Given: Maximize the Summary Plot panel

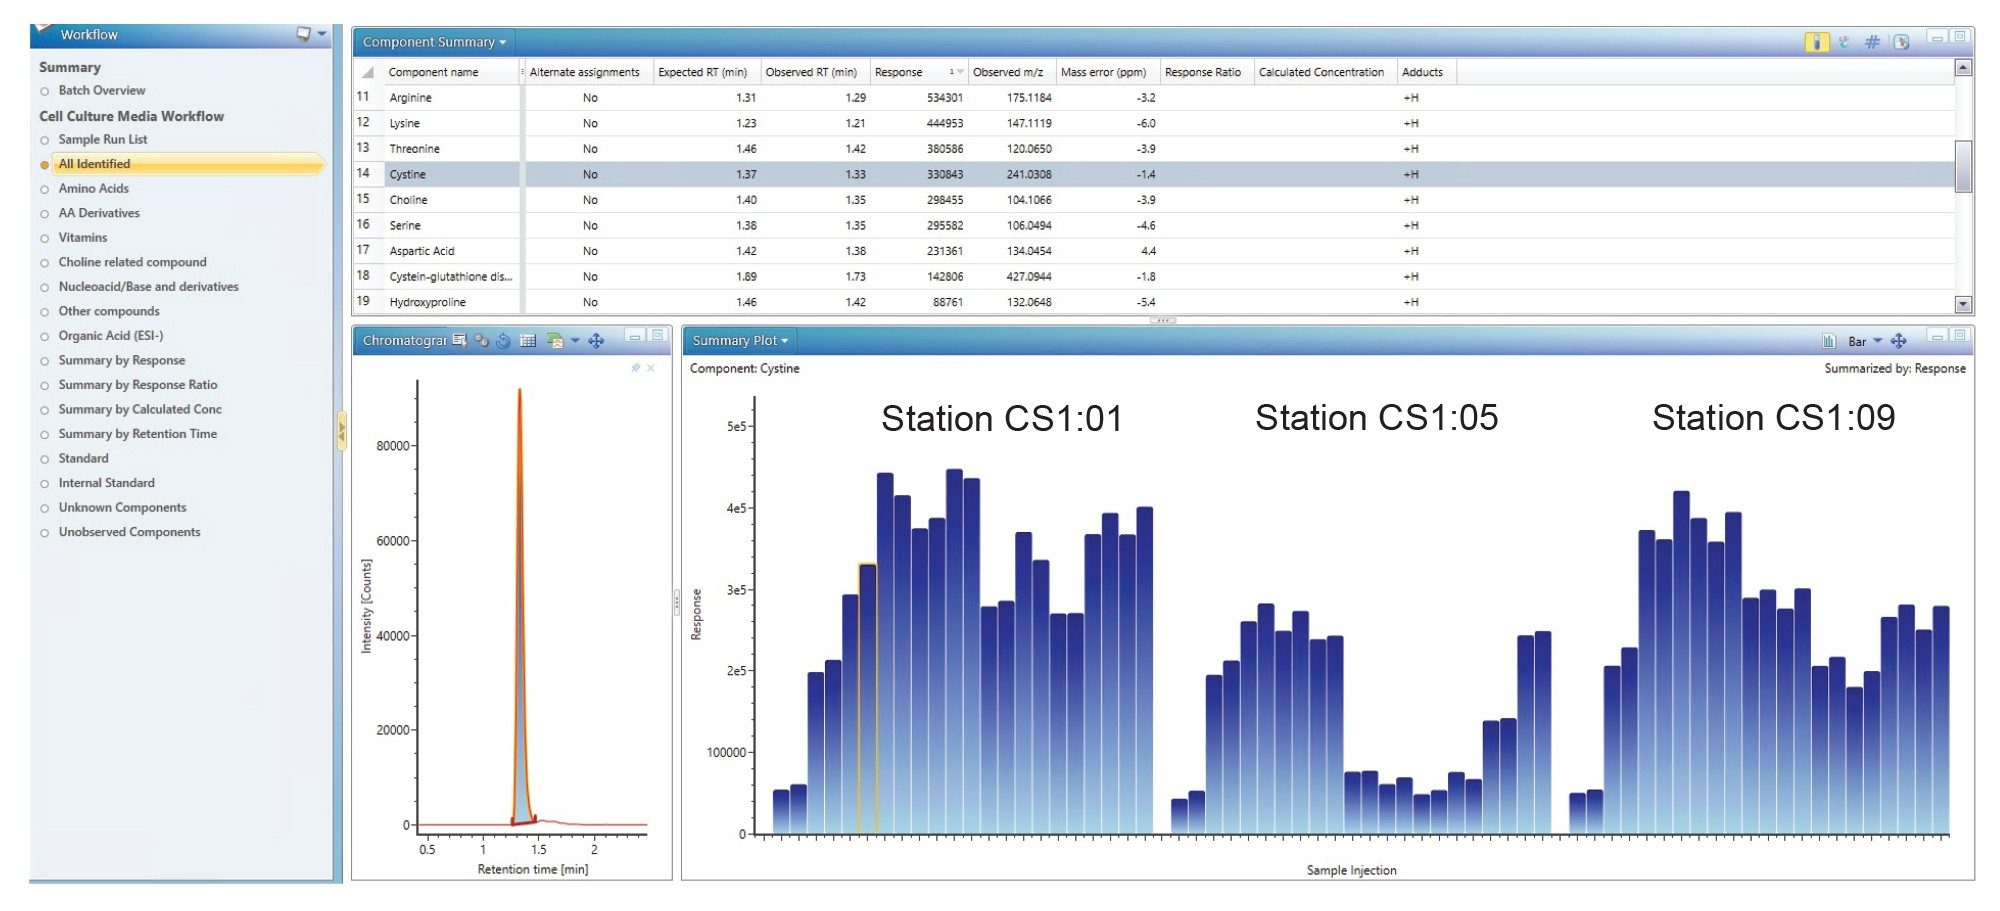Looking at the screenshot, I should (x=1960, y=336).
